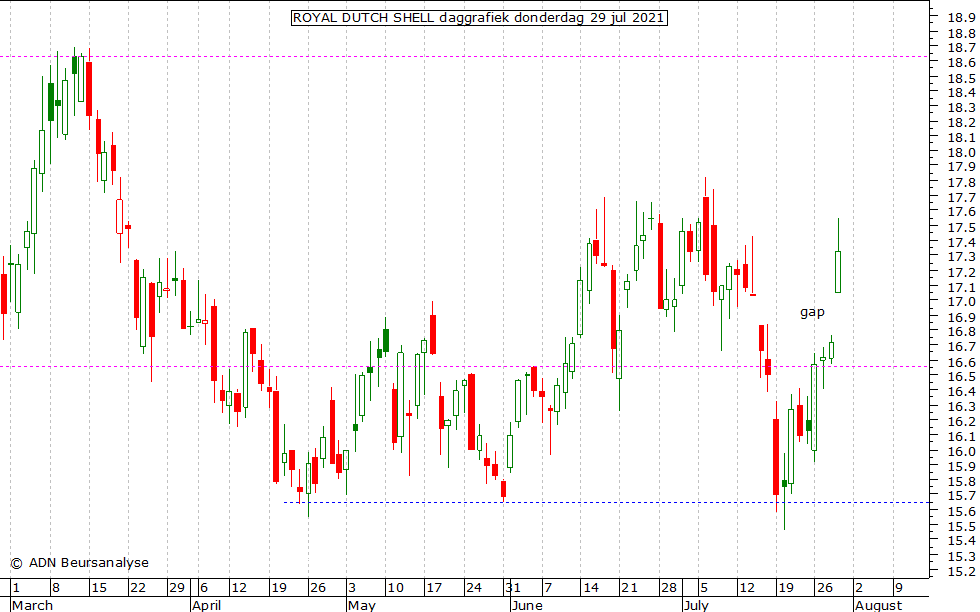980x612 pixels.
Task: Select the May month label
Action: coord(362,605)
